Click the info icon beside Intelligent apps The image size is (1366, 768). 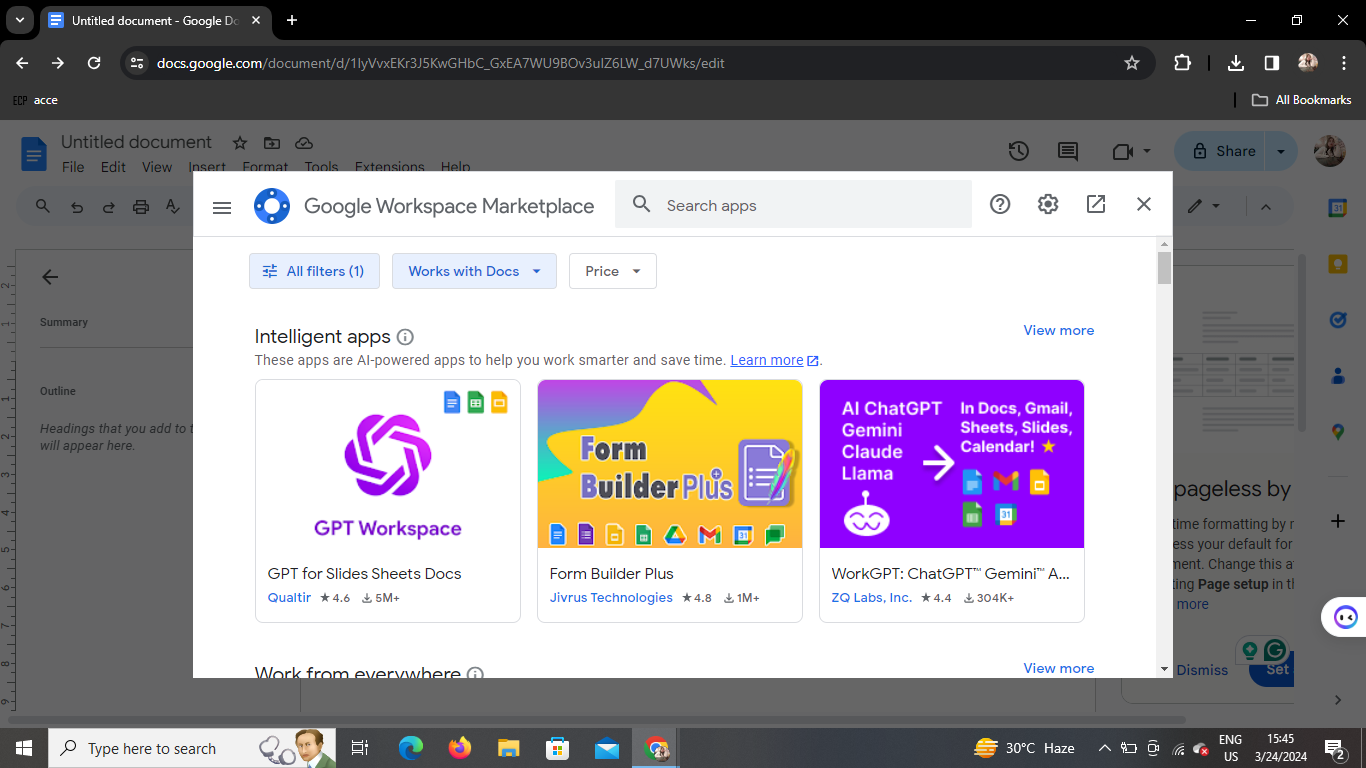[x=405, y=337]
